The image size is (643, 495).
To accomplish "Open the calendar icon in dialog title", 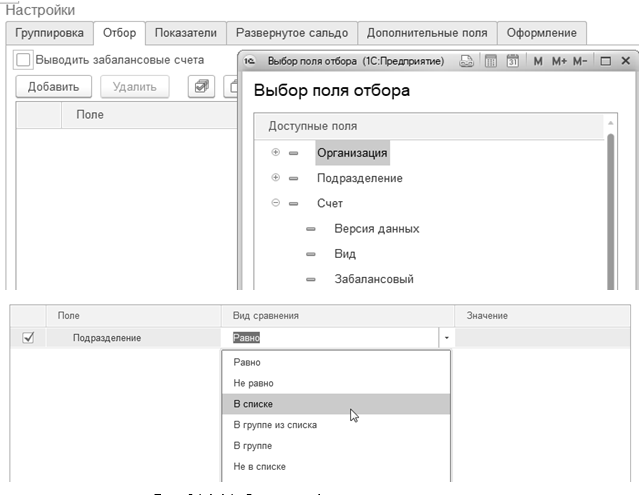I will (513, 61).
